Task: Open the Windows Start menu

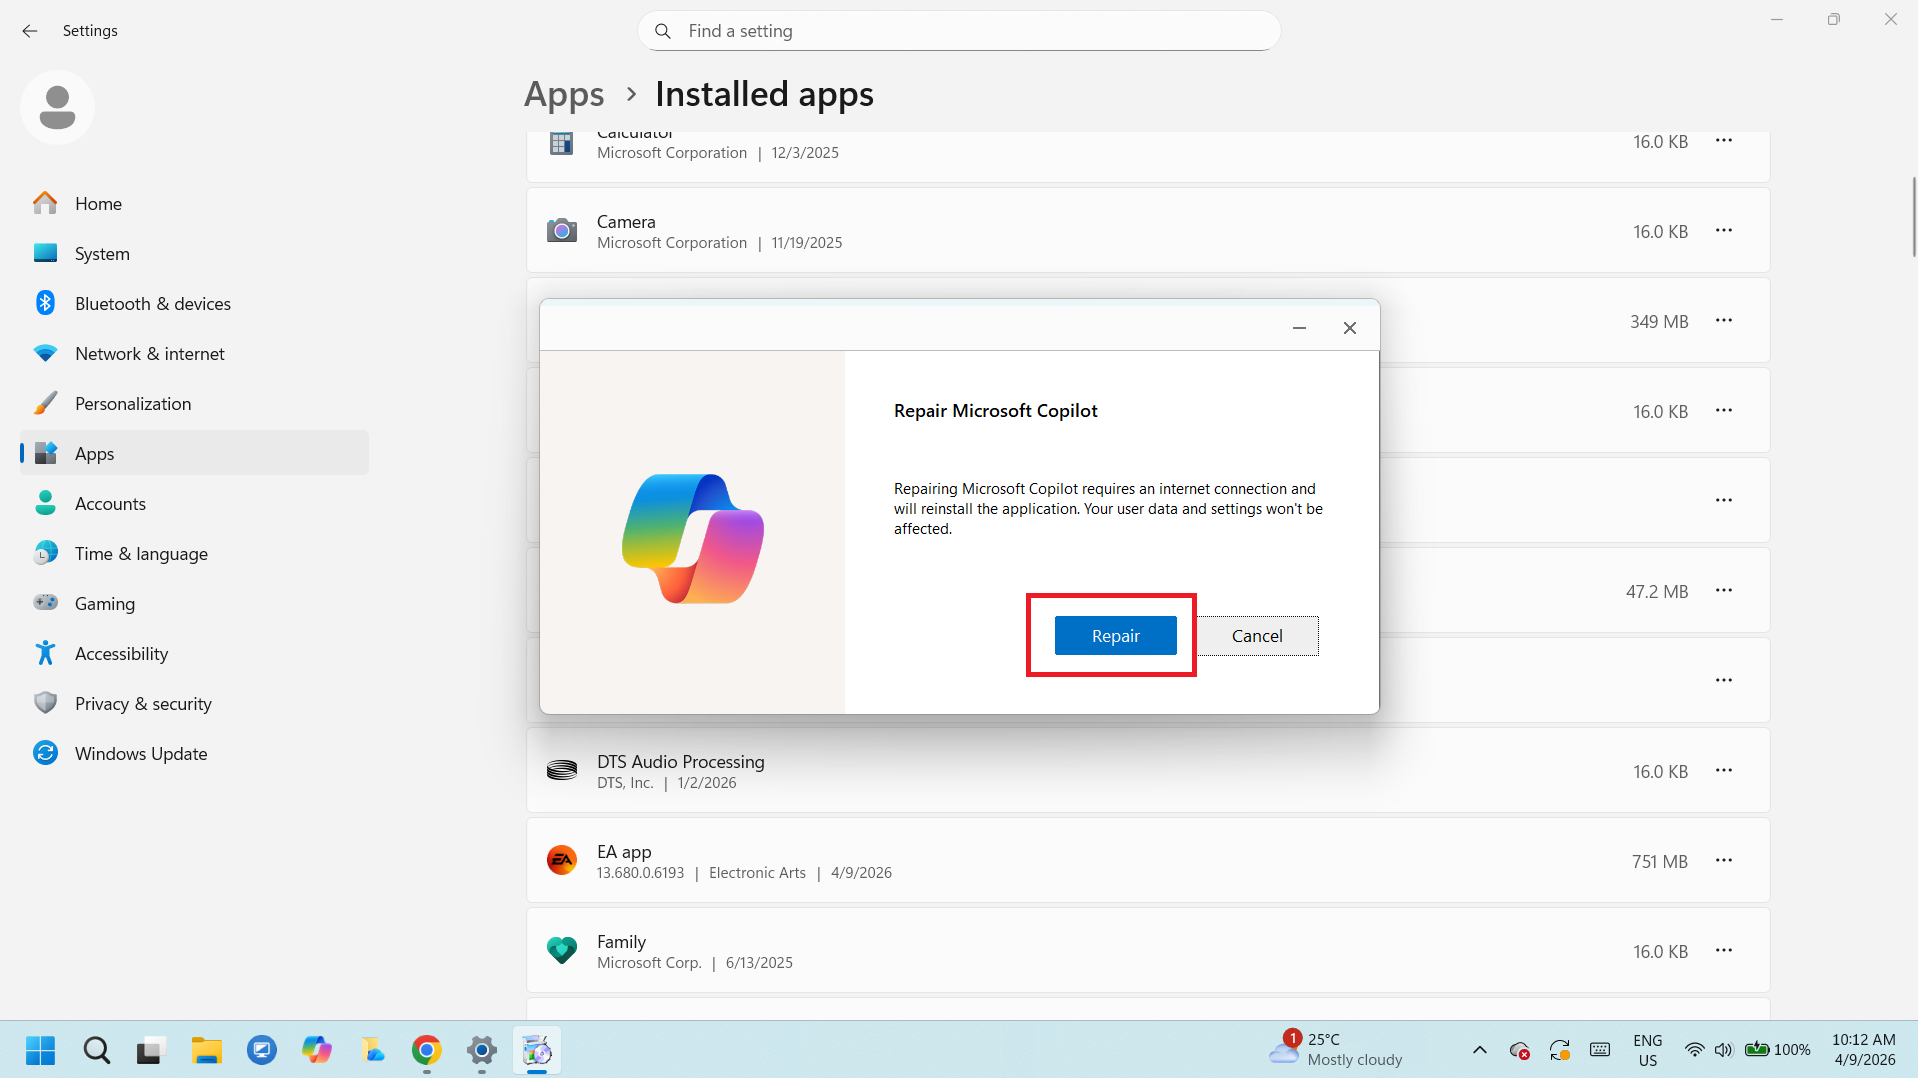Action: [41, 1051]
